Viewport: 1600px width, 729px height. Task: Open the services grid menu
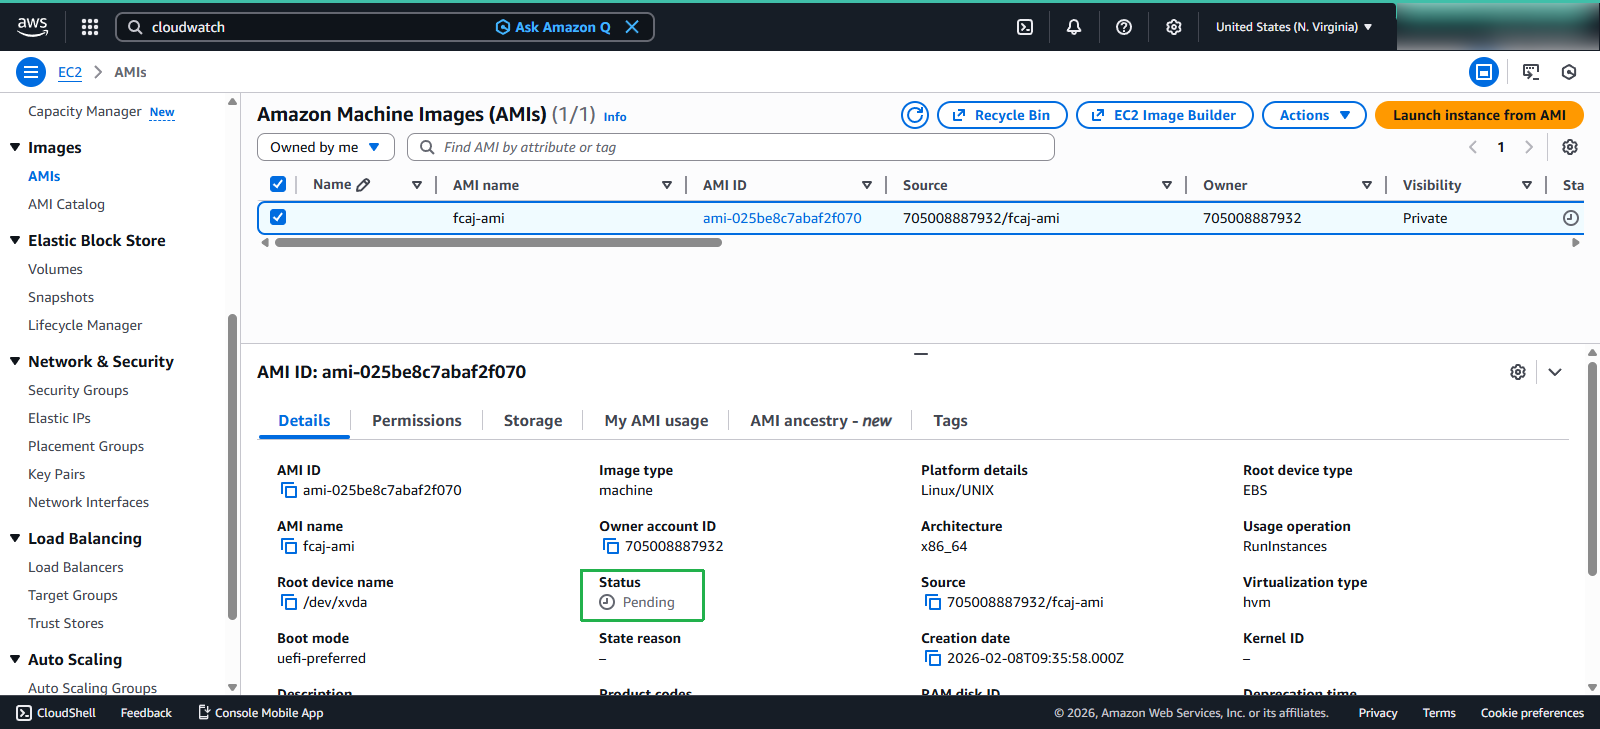90,27
